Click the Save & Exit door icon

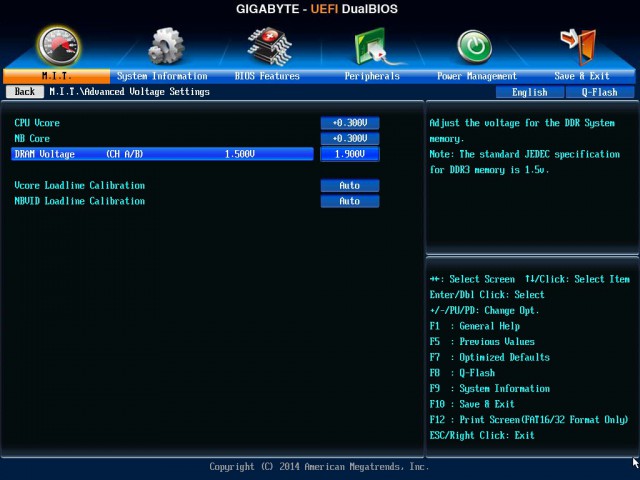pos(578,47)
